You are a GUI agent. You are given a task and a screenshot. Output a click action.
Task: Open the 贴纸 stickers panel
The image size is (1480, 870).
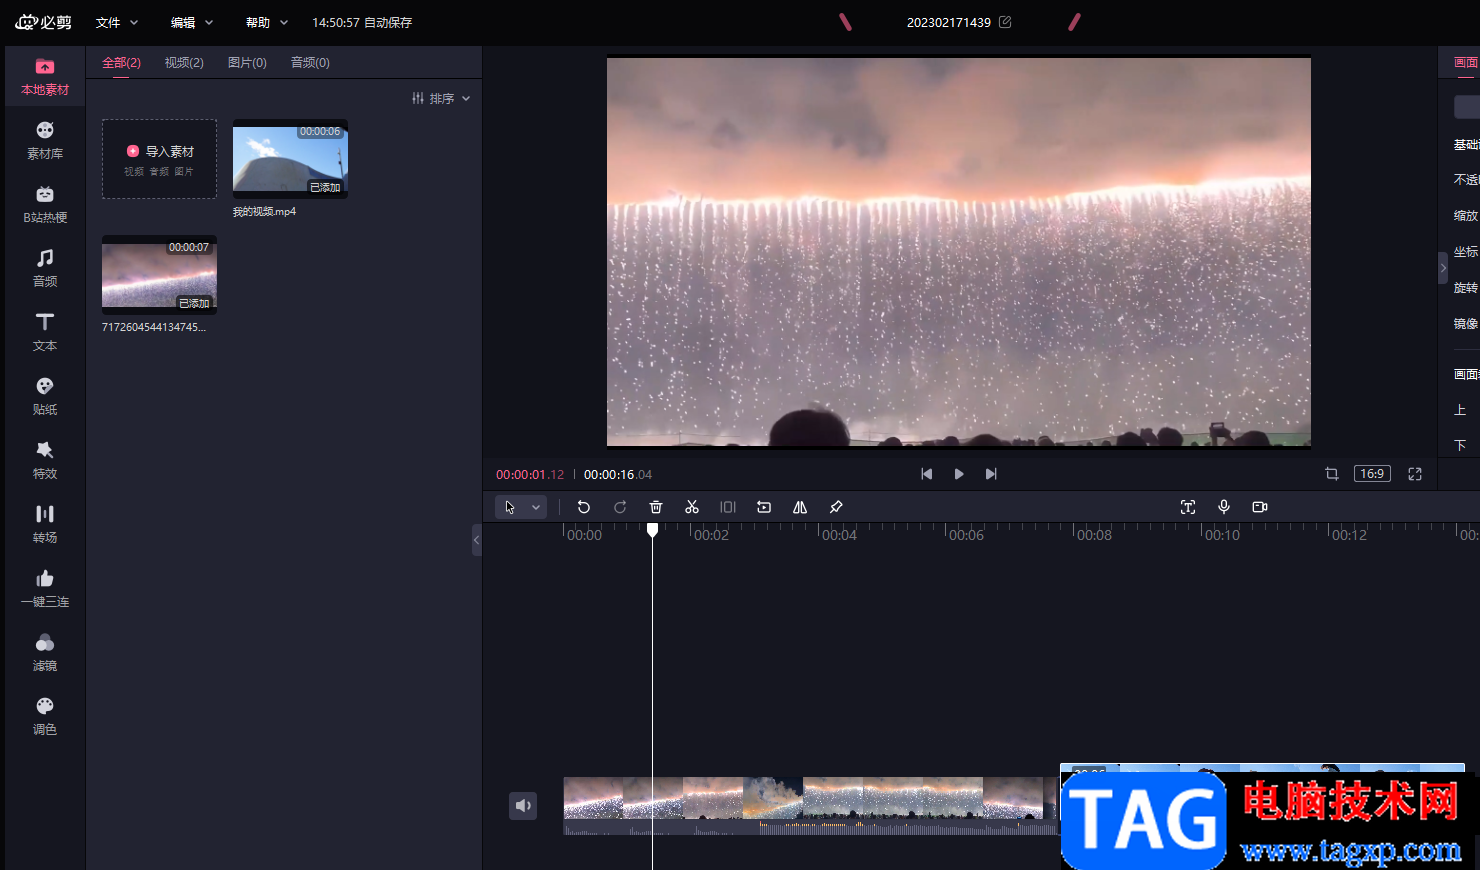(x=45, y=396)
